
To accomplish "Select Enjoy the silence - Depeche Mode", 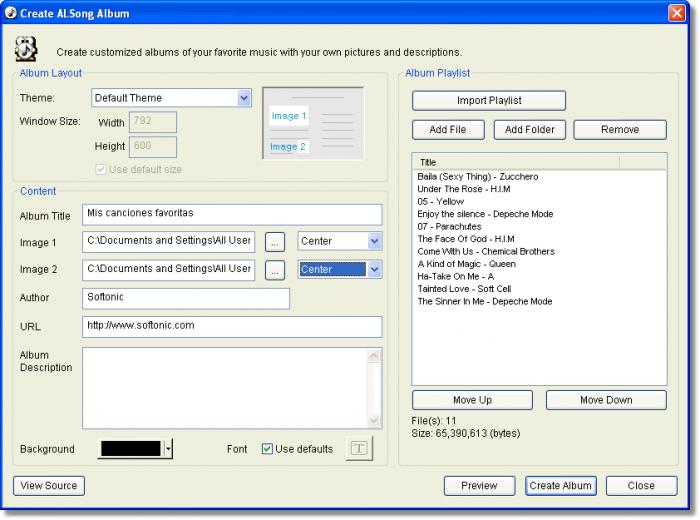I will point(485,214).
